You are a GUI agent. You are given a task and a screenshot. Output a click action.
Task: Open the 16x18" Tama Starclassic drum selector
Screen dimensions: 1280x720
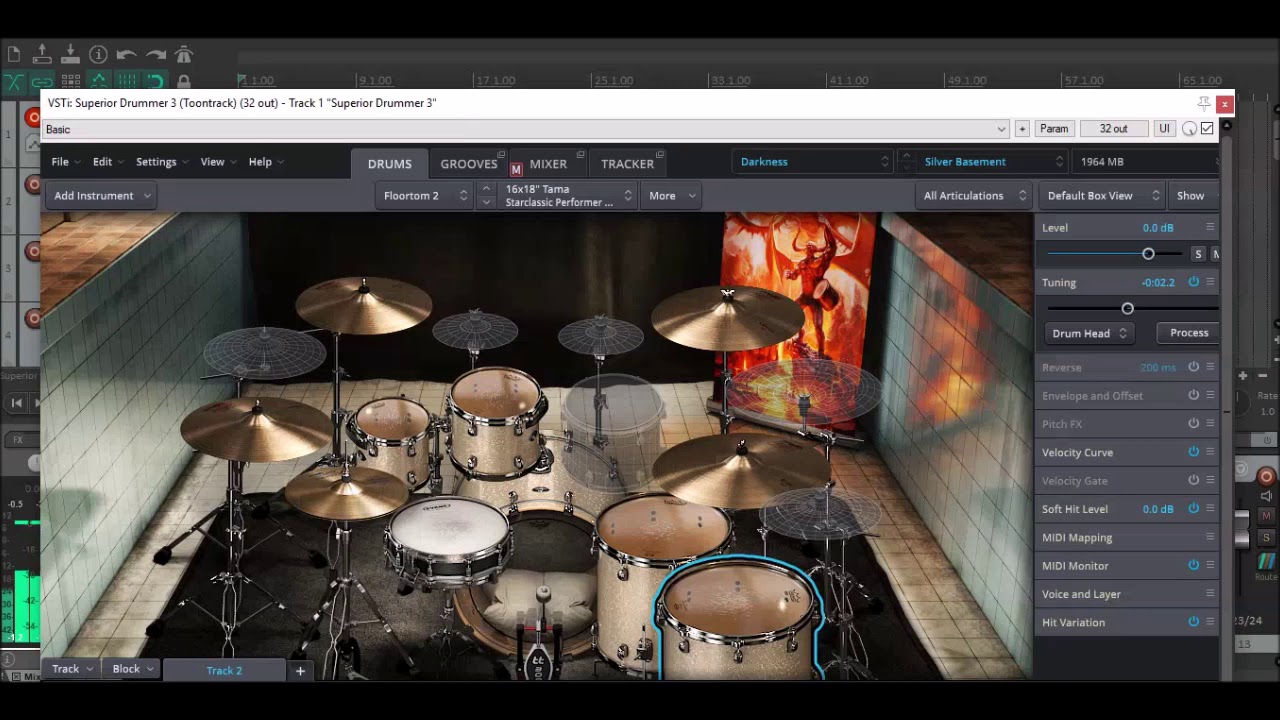[x=569, y=196]
